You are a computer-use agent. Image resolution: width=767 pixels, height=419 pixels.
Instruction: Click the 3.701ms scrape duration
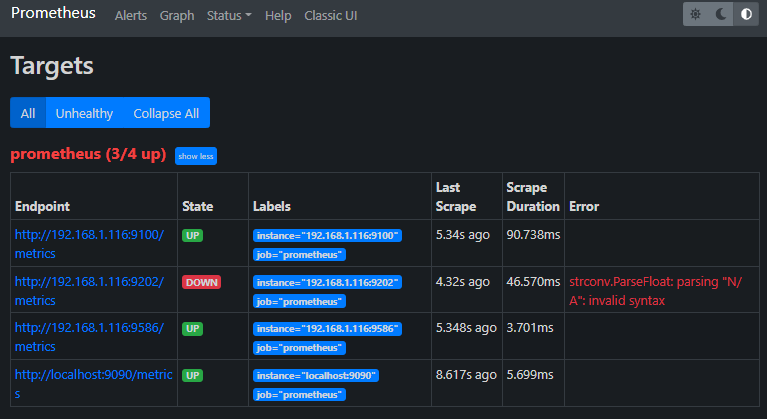click(530, 328)
